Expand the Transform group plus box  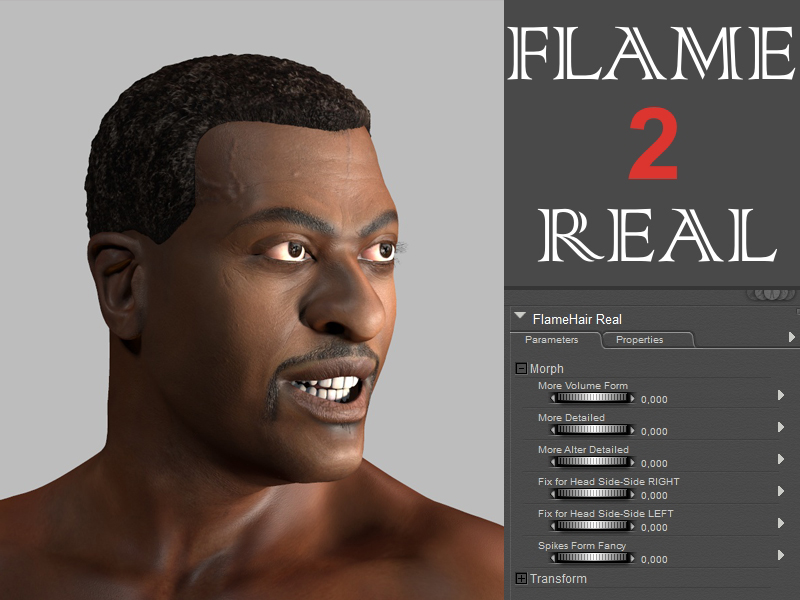pyautogui.click(x=521, y=579)
